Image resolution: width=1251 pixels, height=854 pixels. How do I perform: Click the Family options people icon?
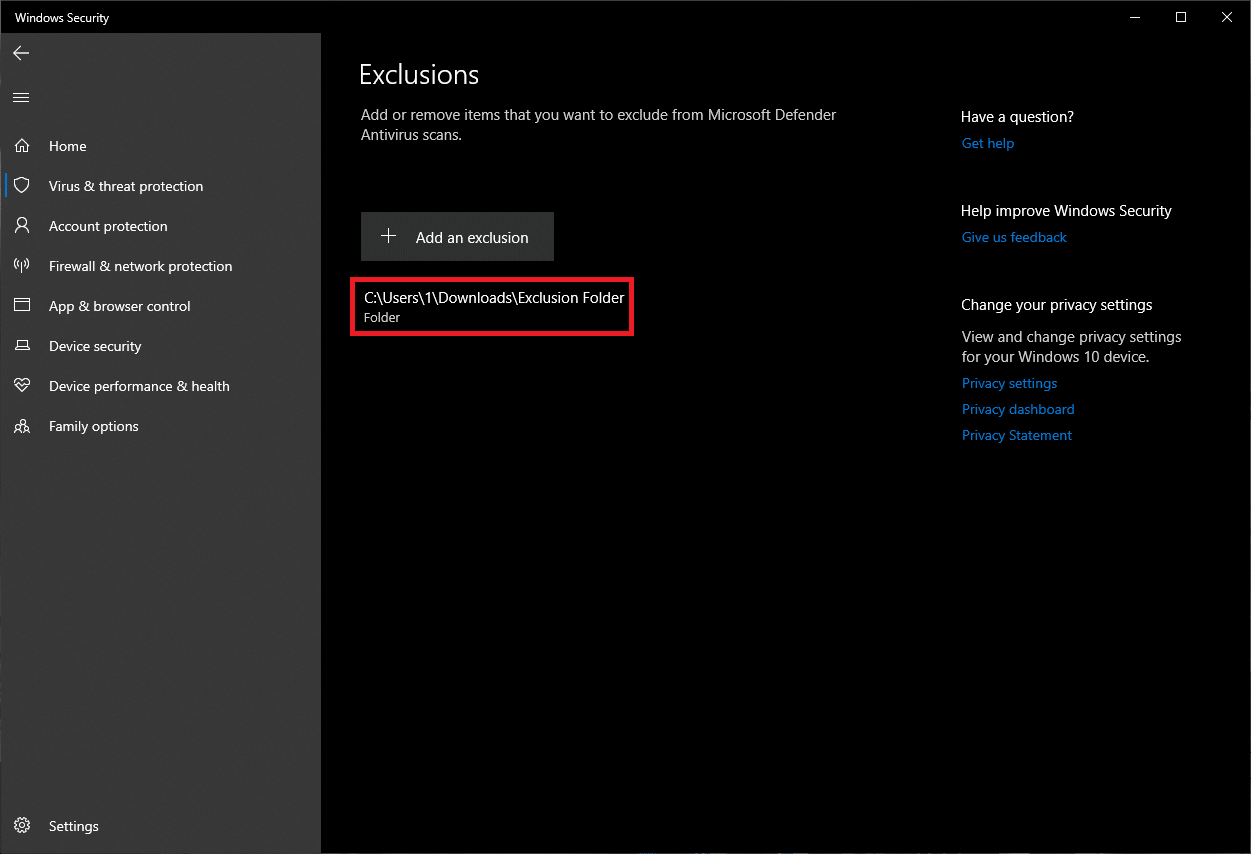[x=22, y=426]
